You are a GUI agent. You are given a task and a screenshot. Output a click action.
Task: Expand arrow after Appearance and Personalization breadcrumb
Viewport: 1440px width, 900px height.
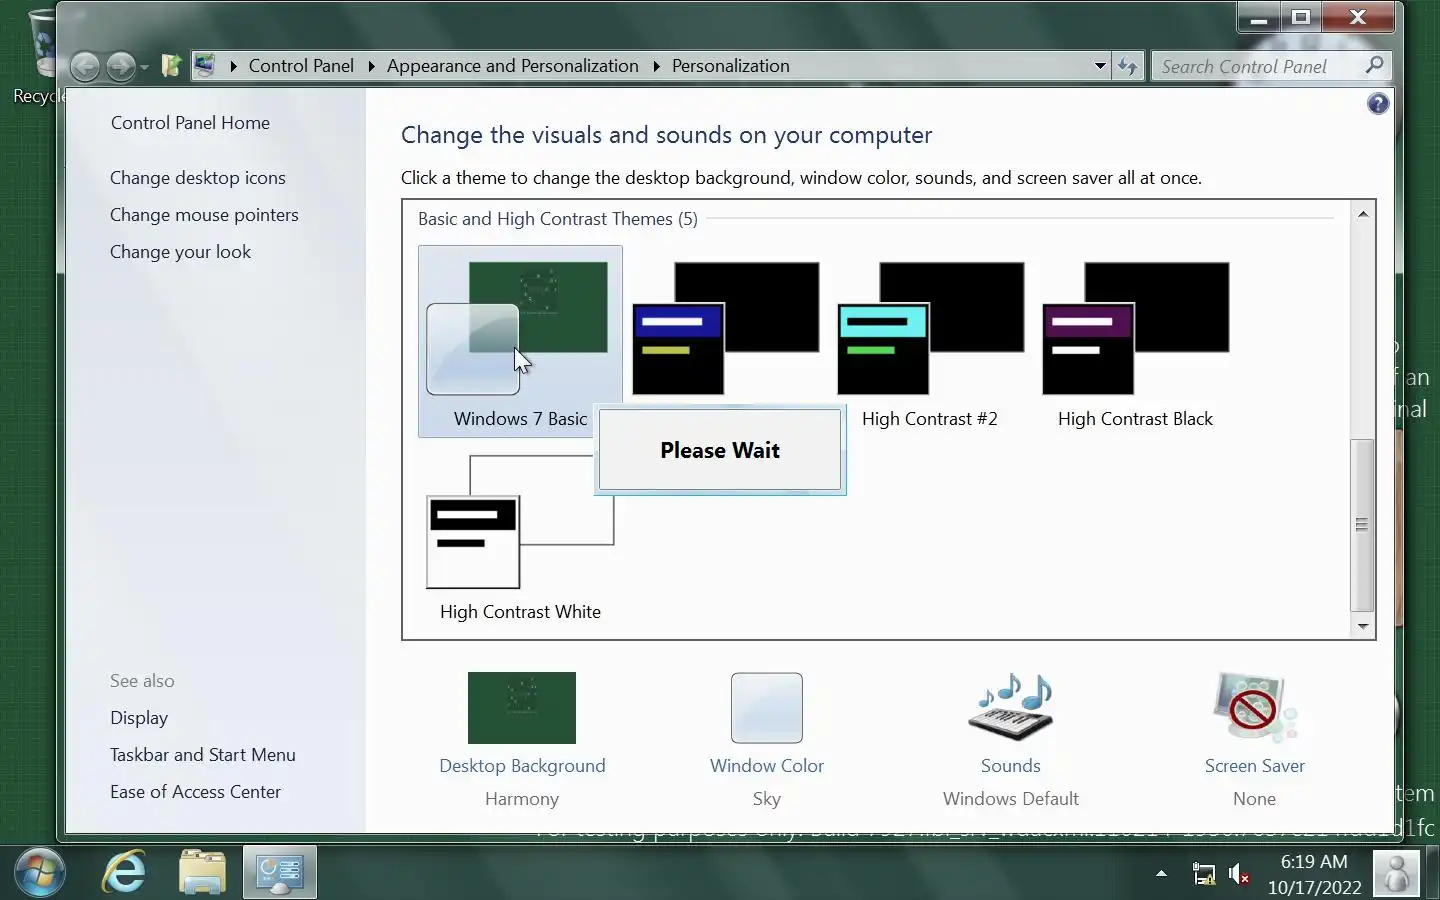click(x=656, y=66)
